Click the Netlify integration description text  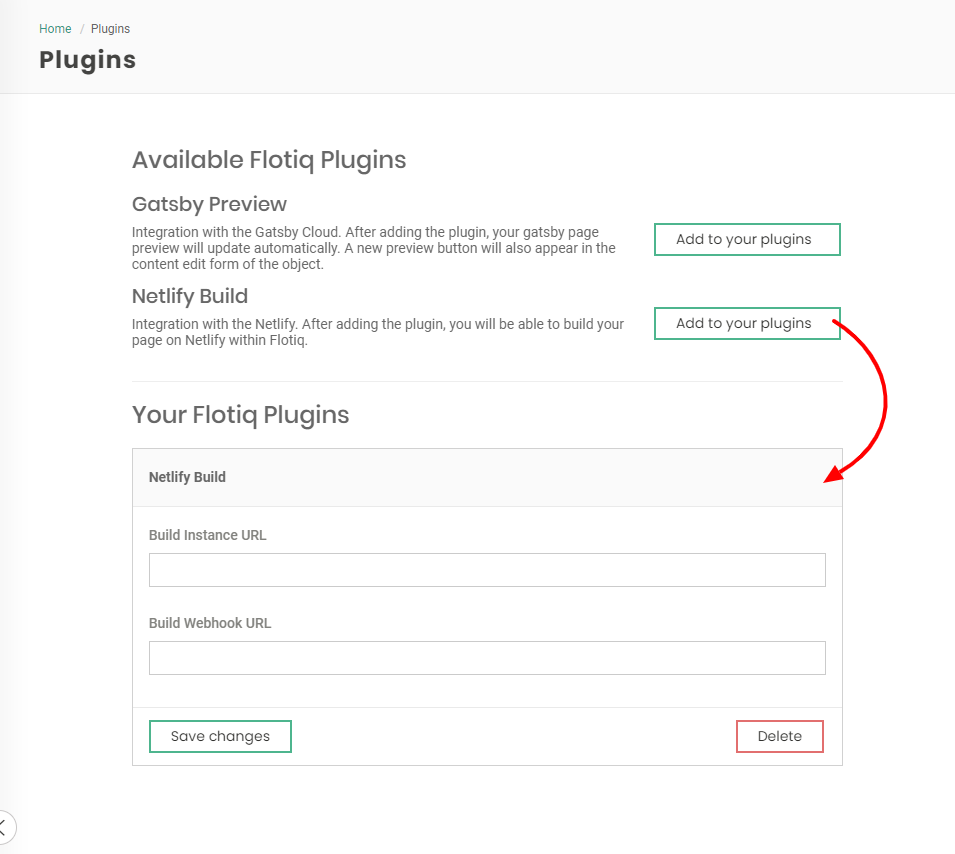(x=377, y=332)
